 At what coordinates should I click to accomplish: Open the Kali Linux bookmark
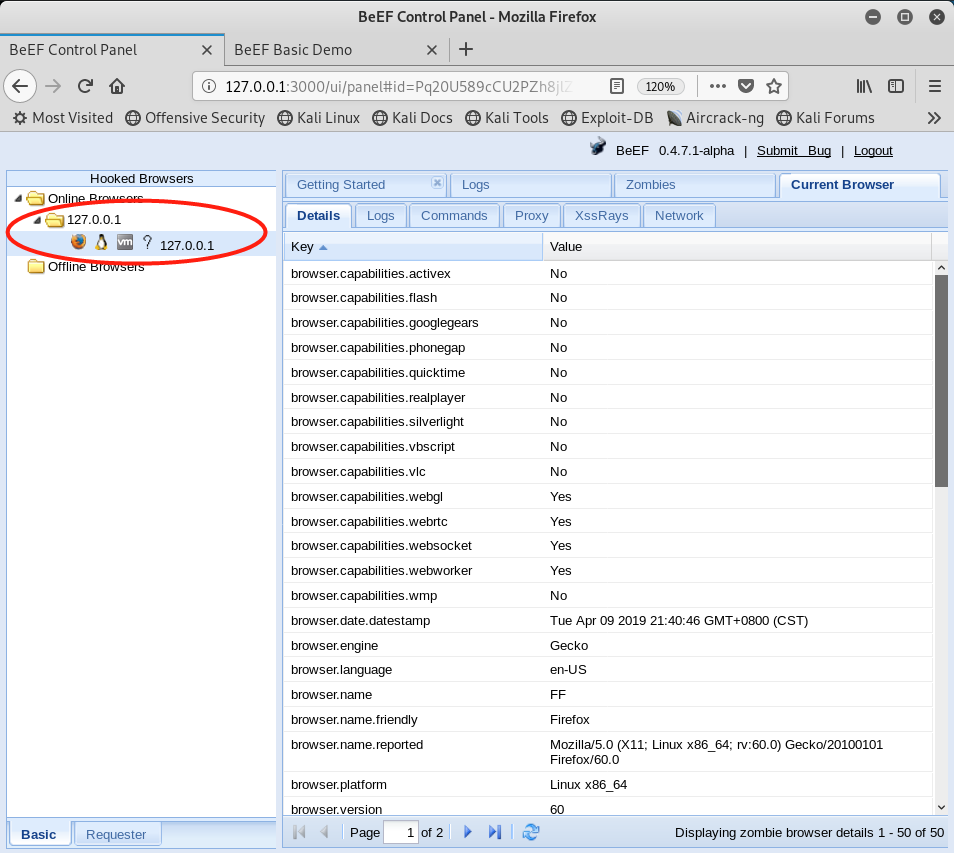(x=319, y=118)
